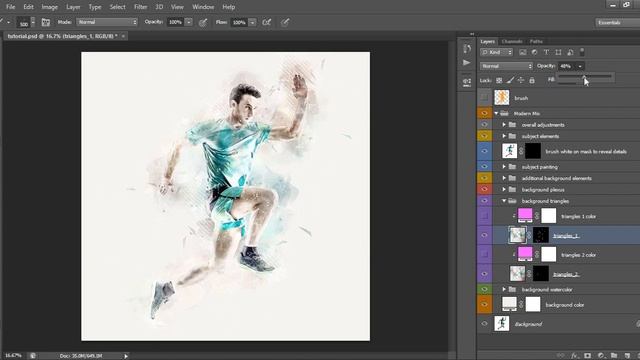This screenshot has height=360, width=640.
Task: Select the pink triangles 1 color swatch thumbnail
Action: pos(525,215)
